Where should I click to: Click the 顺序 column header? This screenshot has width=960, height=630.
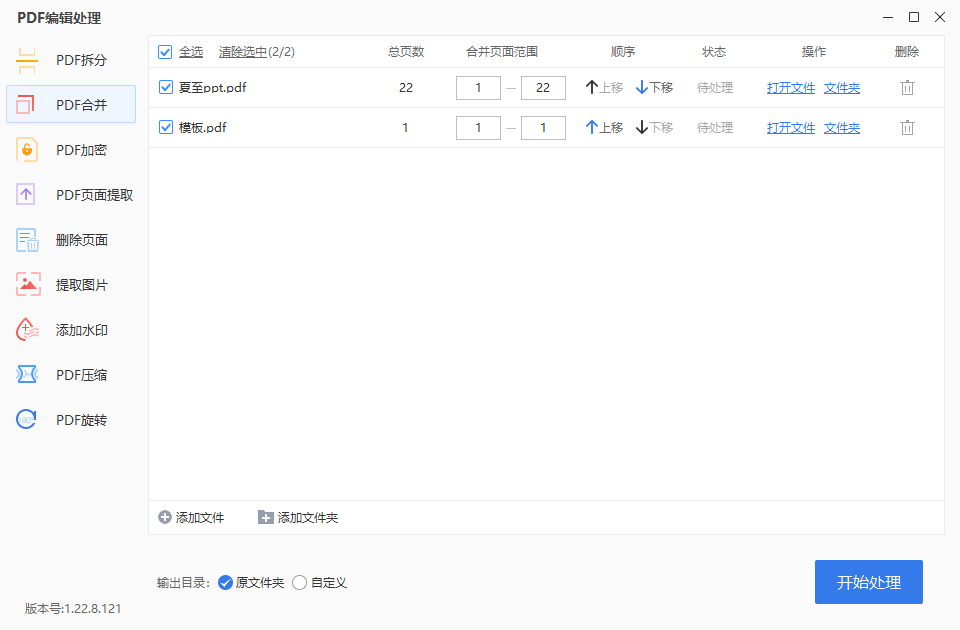[623, 51]
